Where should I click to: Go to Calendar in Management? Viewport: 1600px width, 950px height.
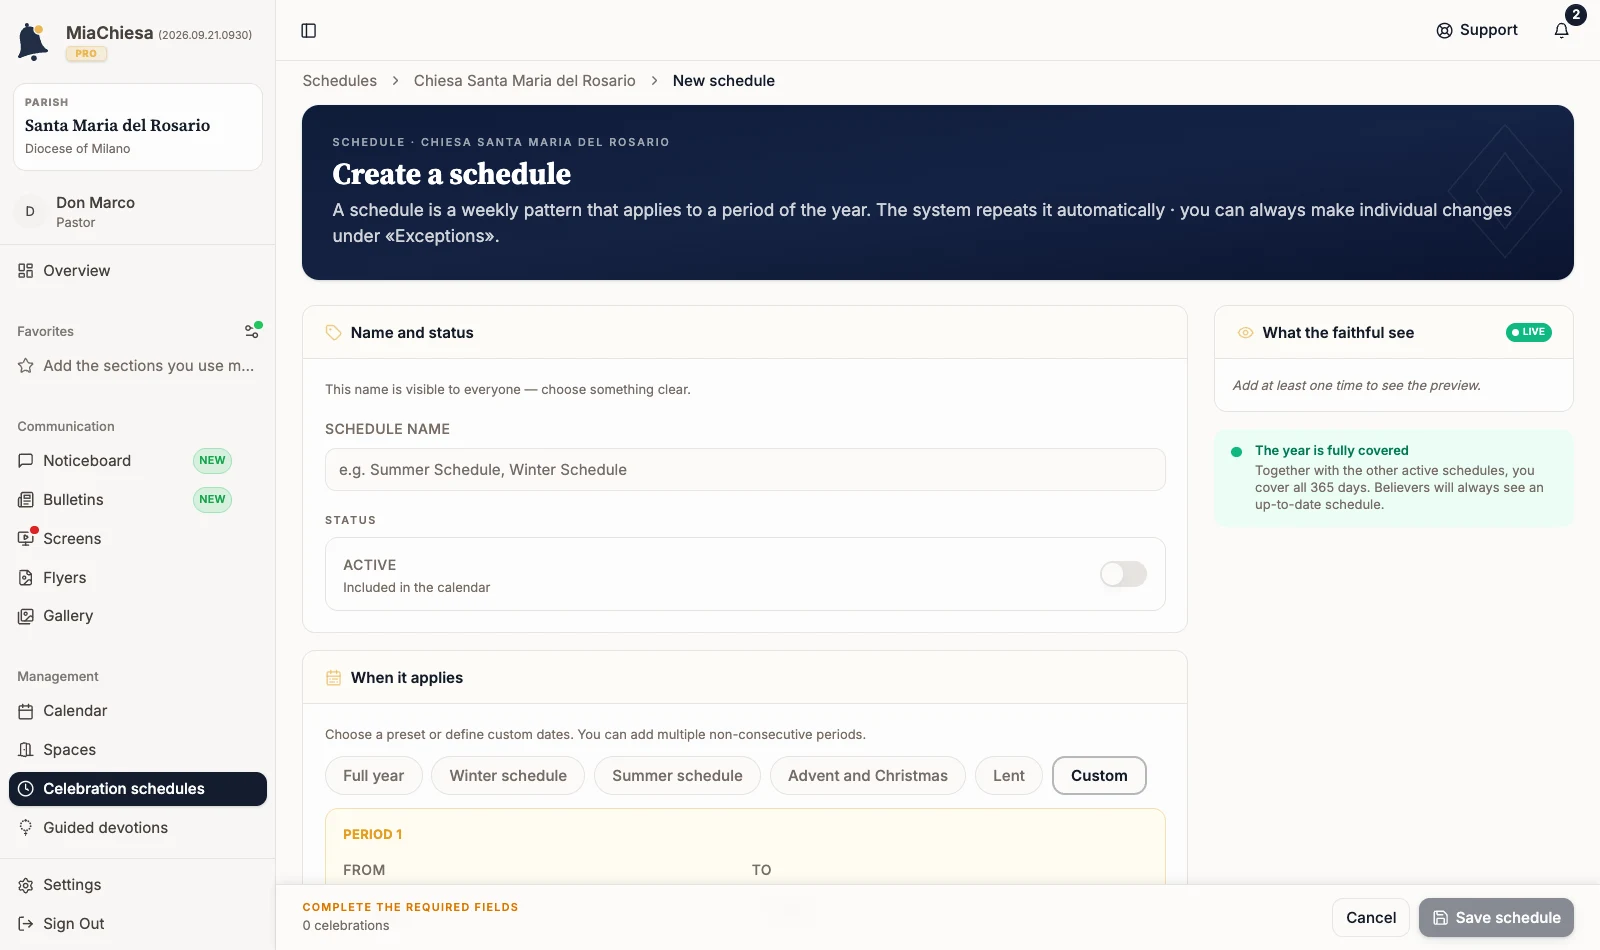(x=138, y=711)
